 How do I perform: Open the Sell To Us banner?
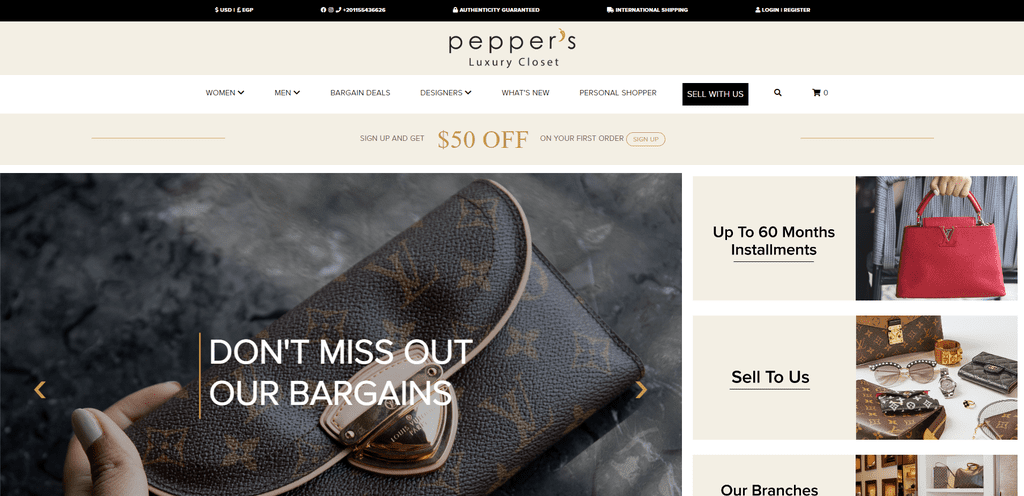(x=855, y=377)
